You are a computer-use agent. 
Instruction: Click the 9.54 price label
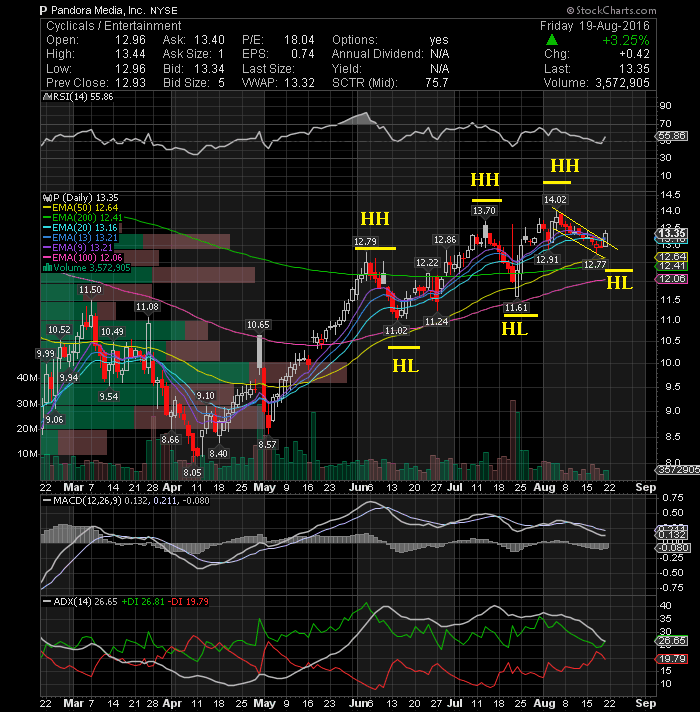pos(108,397)
